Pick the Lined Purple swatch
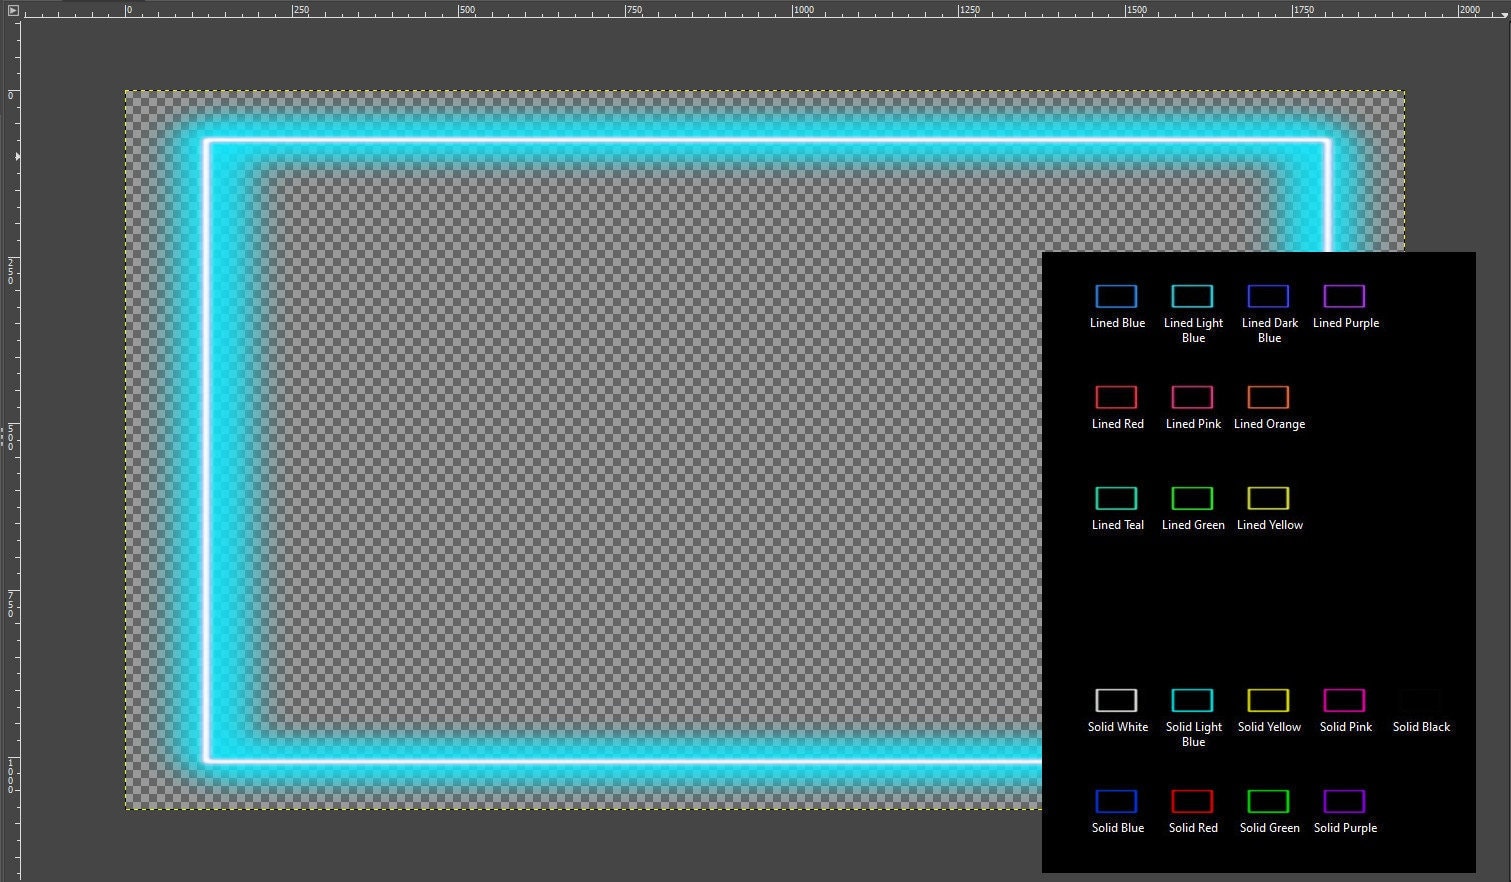Screen dimensions: 1511x882 tap(1345, 296)
